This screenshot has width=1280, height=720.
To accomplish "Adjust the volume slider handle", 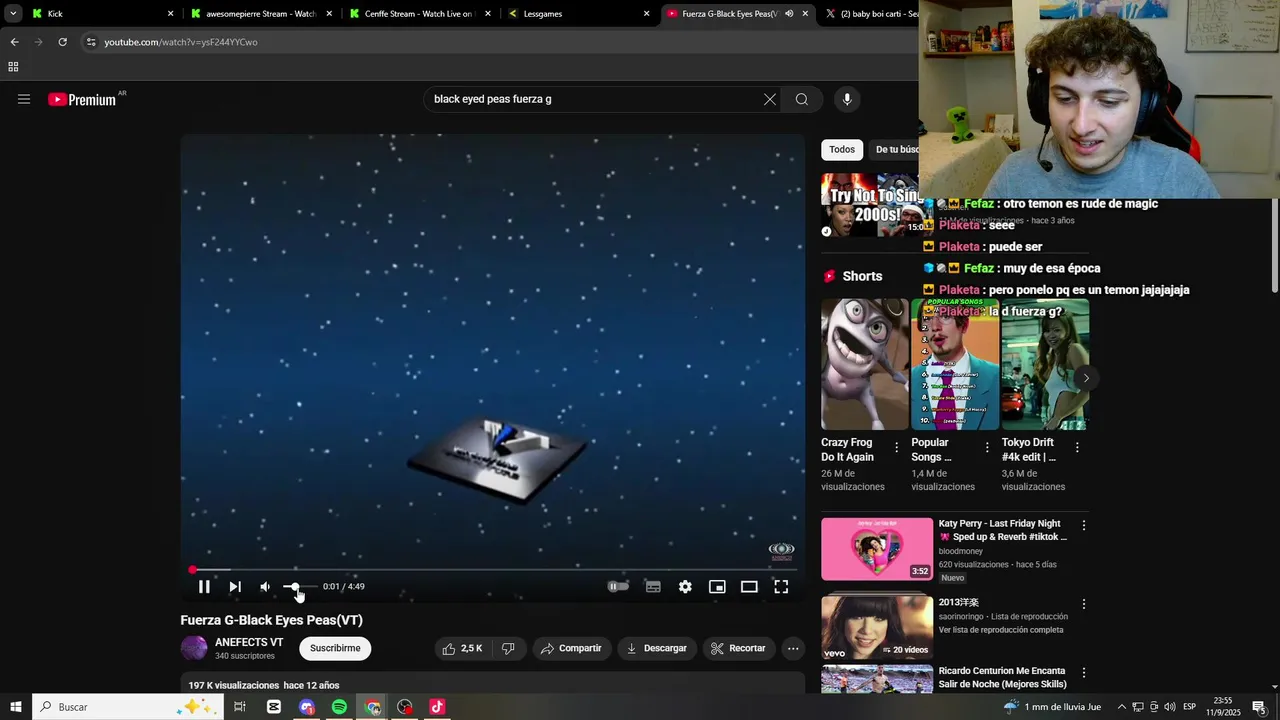I will (x=293, y=587).
